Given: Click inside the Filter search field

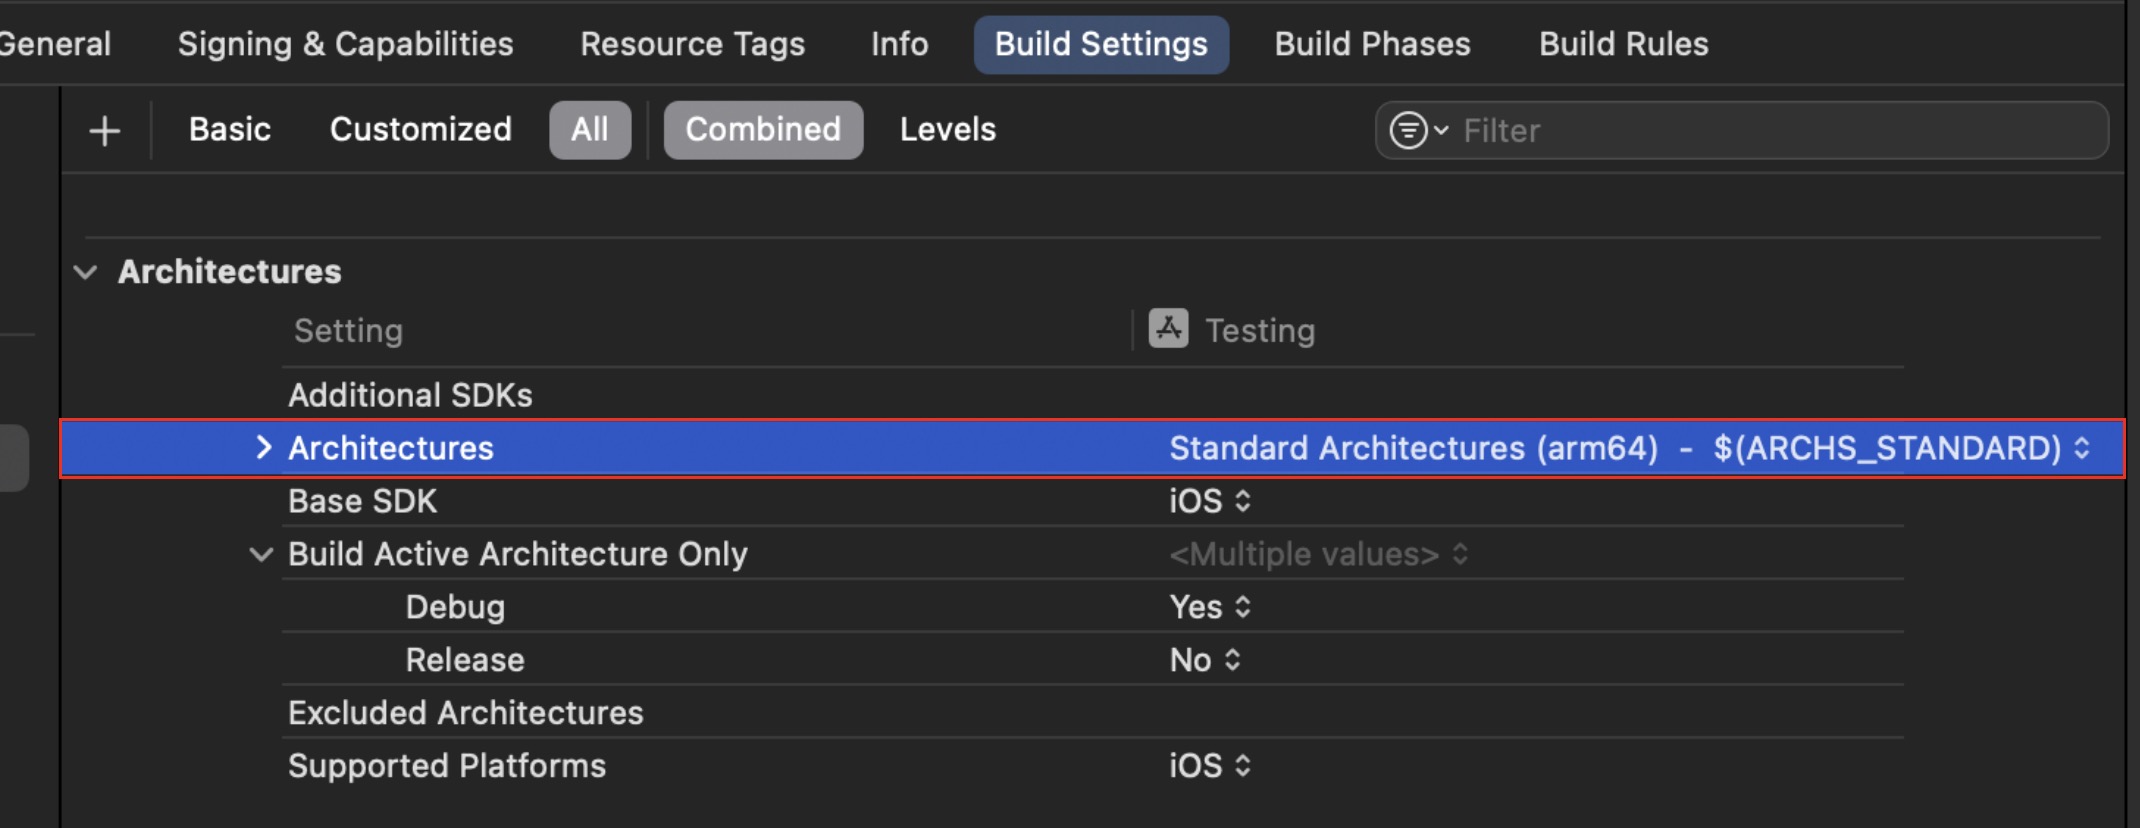Looking at the screenshot, I should (1700, 130).
